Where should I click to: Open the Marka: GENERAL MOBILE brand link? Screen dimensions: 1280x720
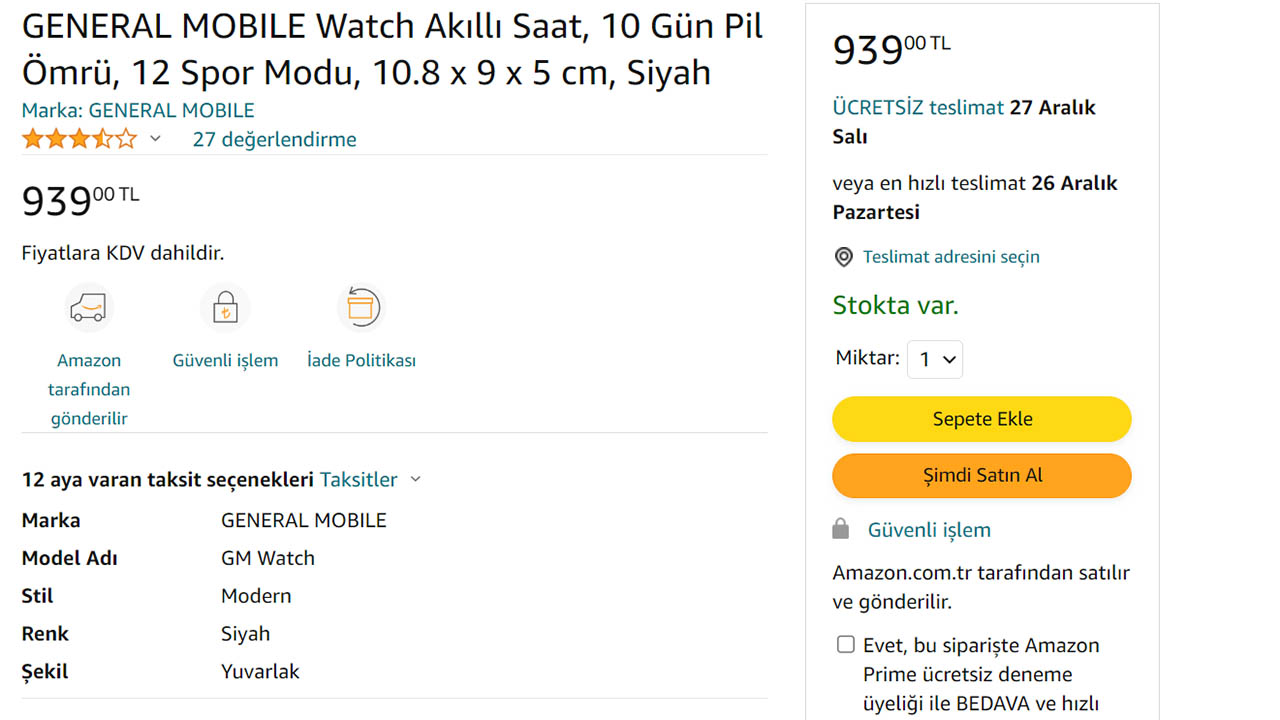point(138,111)
